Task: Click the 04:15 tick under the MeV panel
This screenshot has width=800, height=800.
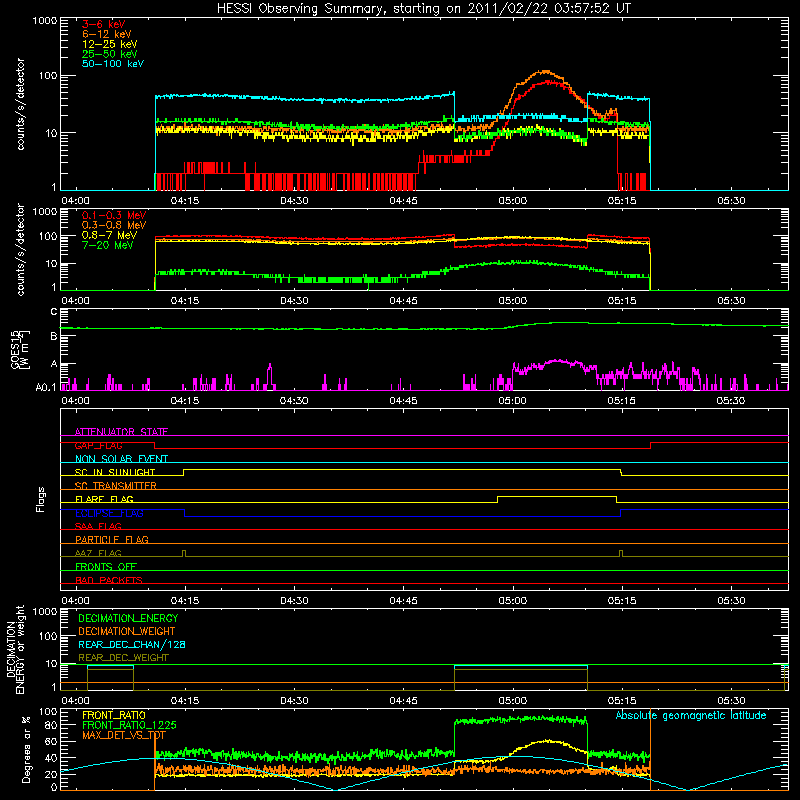Action: [x=185, y=301]
